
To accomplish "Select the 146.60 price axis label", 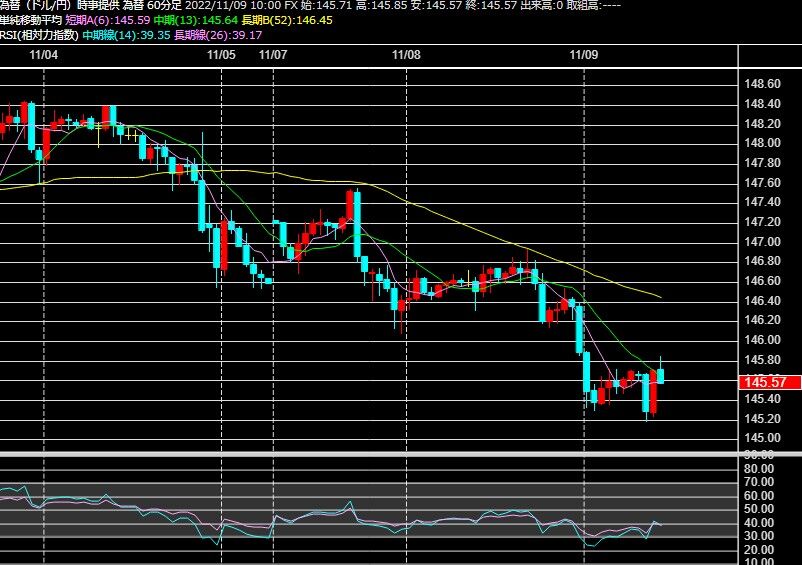I will tap(762, 281).
